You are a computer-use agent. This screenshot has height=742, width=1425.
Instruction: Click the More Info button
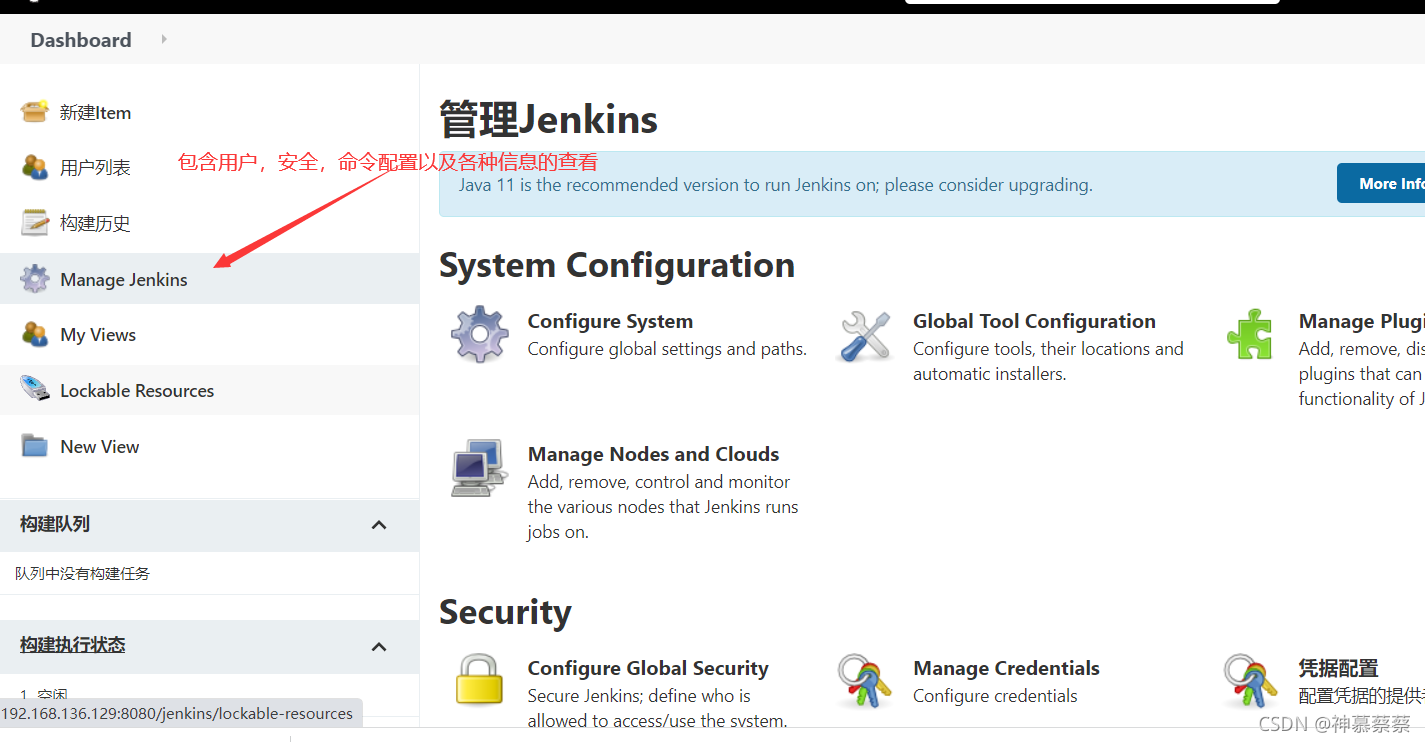click(x=1381, y=184)
